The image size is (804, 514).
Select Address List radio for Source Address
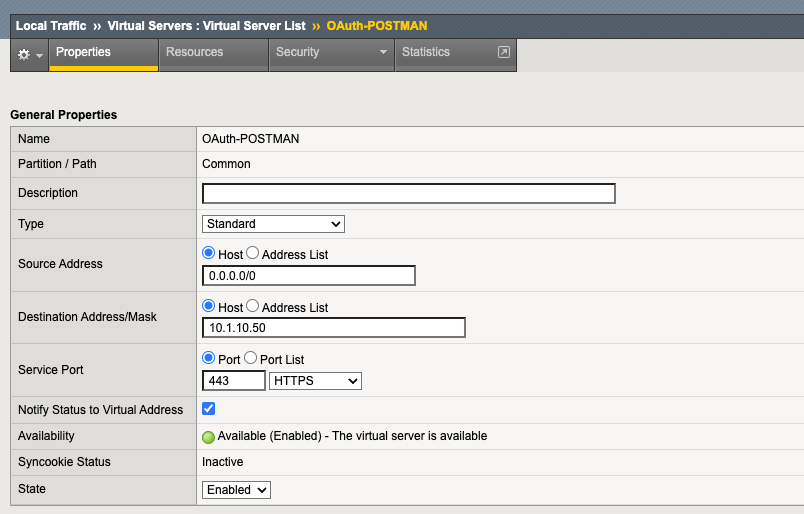point(253,254)
